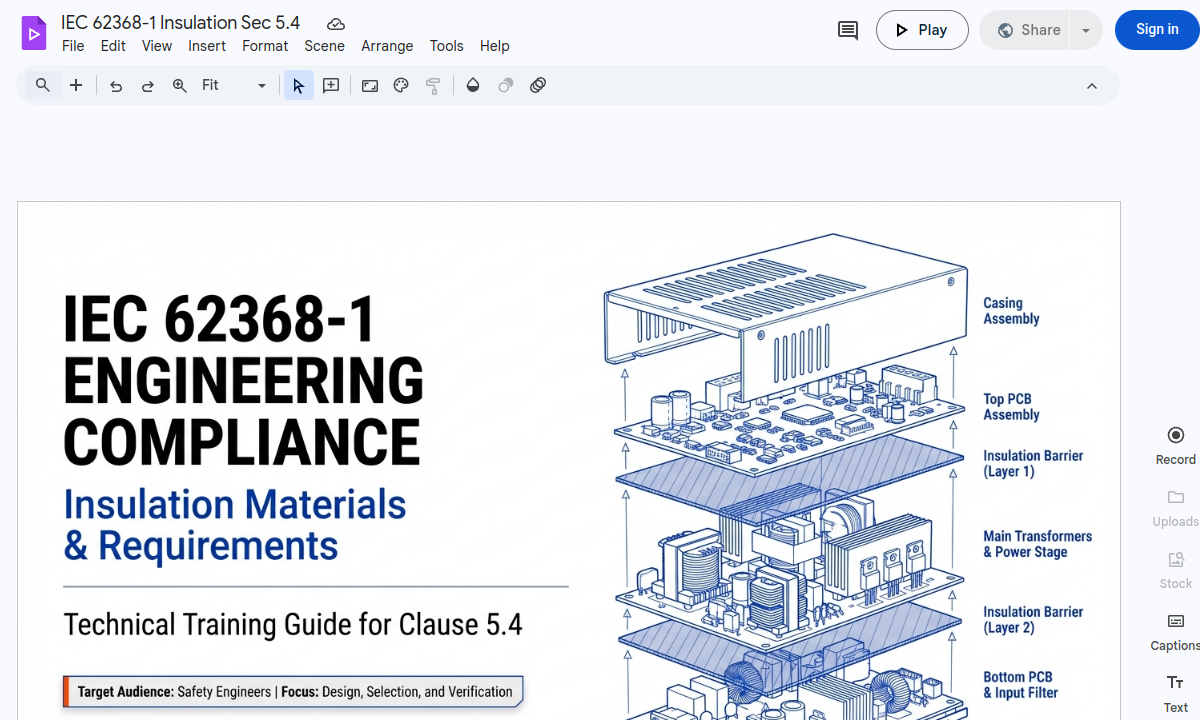The image size is (1200, 720).
Task: Open the comment history icon
Action: click(x=847, y=30)
